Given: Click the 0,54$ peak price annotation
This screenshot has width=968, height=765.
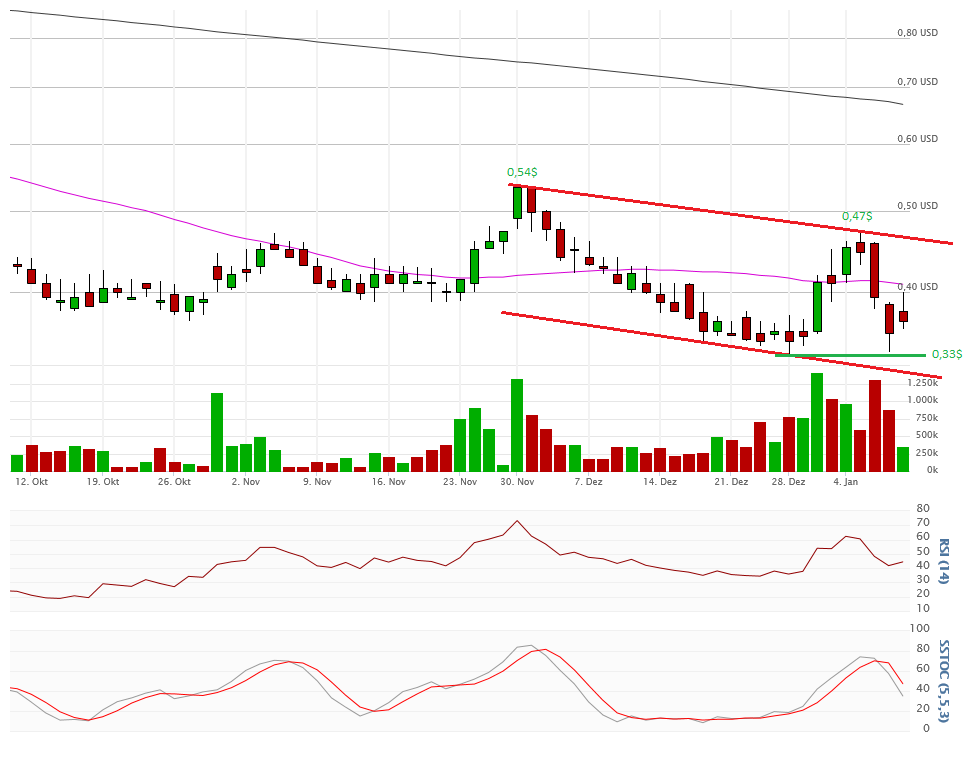Looking at the screenshot, I should coord(520,172).
